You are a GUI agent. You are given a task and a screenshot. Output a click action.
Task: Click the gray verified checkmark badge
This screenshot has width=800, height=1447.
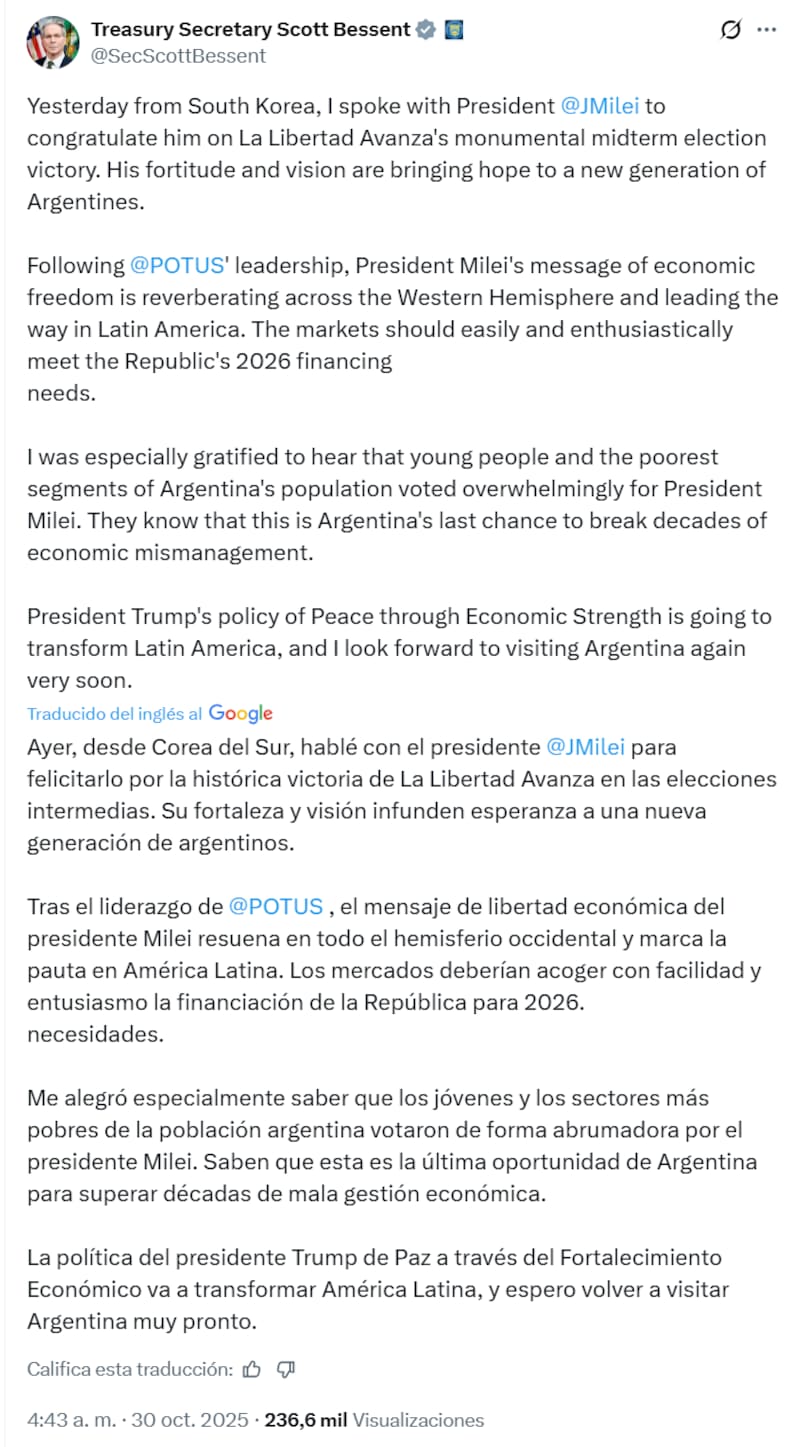pos(426,30)
